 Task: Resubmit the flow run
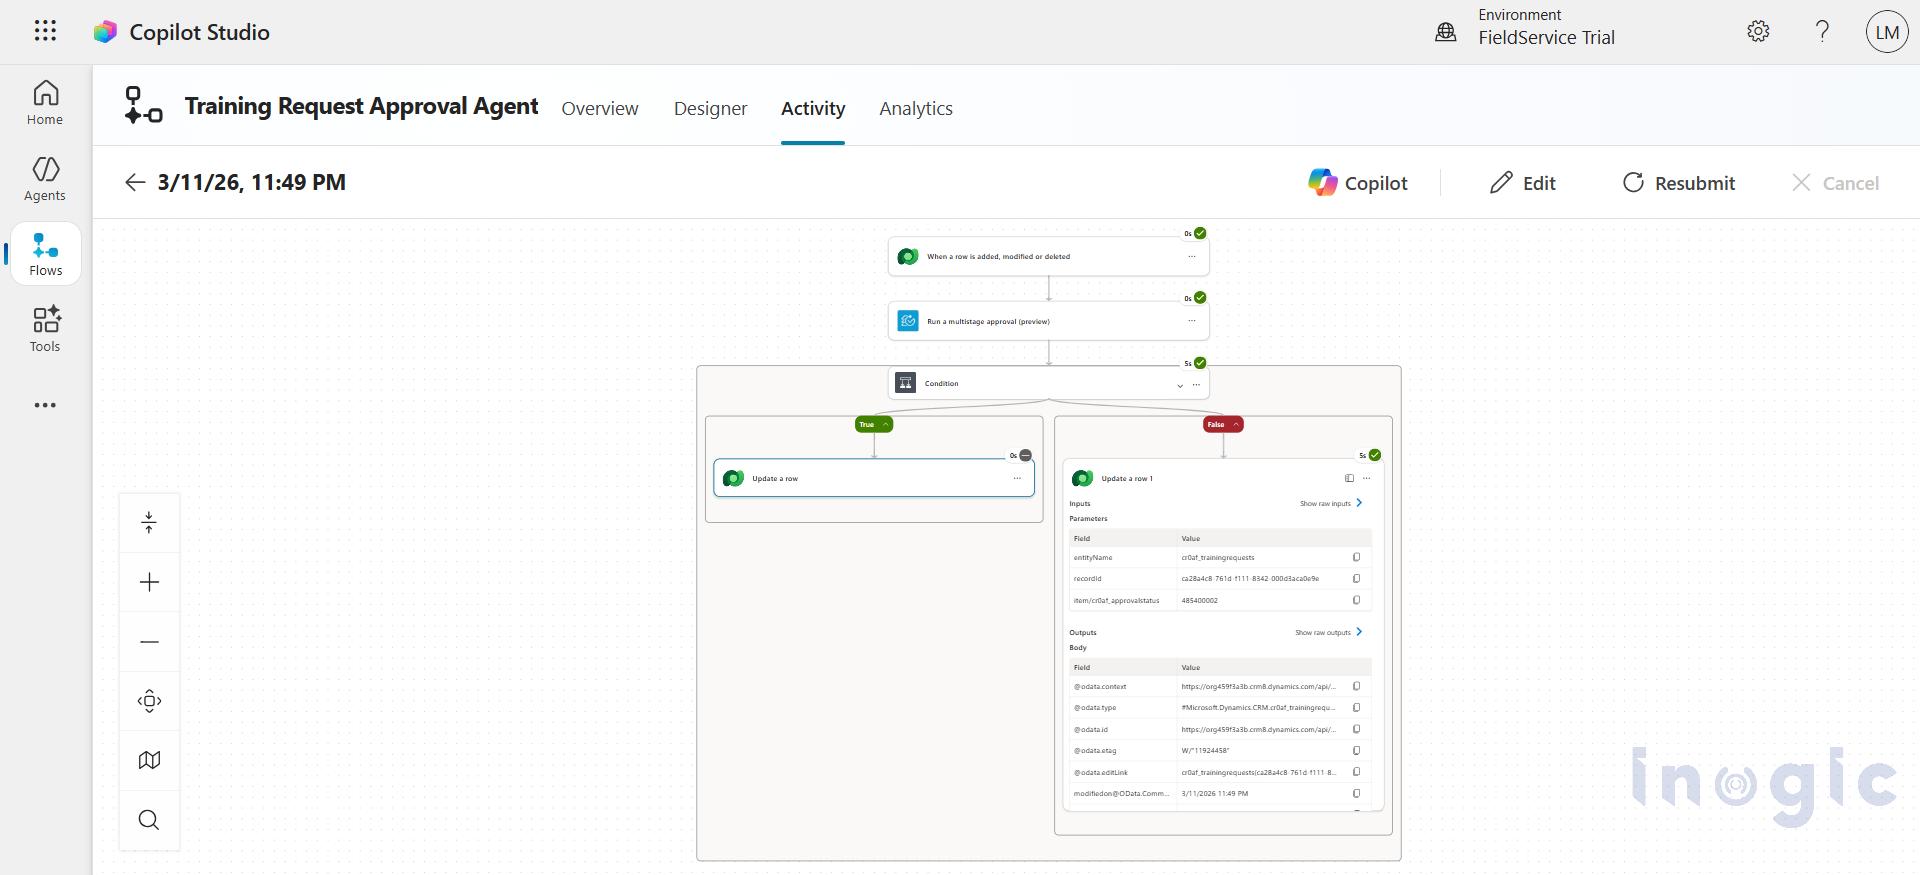pos(1679,182)
